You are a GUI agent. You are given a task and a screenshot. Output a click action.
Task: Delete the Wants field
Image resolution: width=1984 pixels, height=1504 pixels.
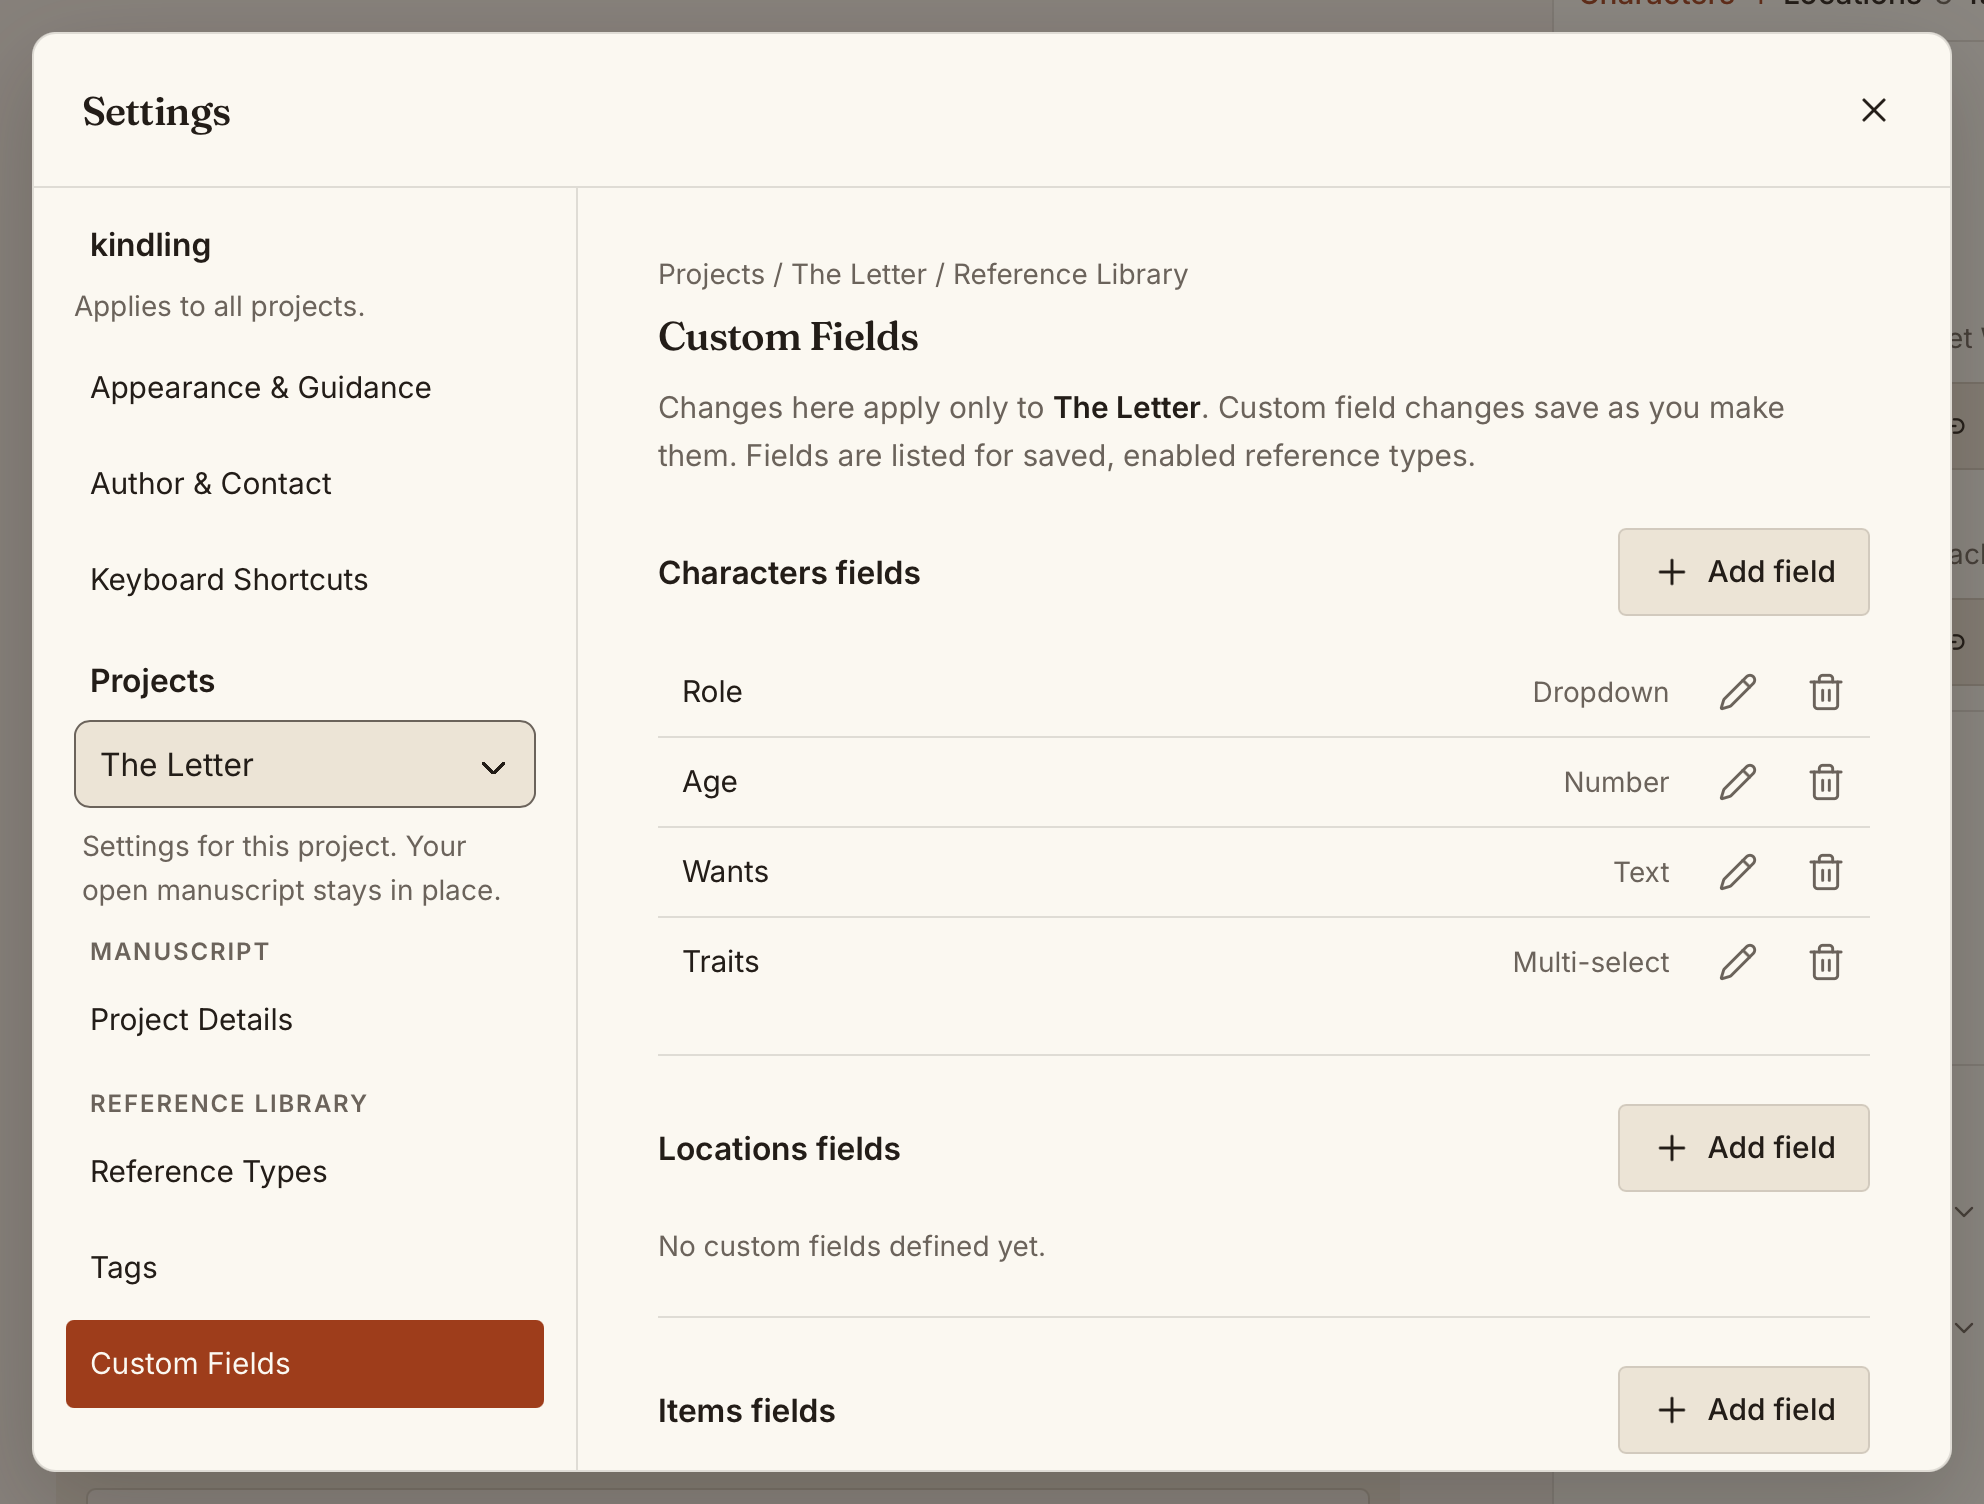pyautogui.click(x=1826, y=872)
